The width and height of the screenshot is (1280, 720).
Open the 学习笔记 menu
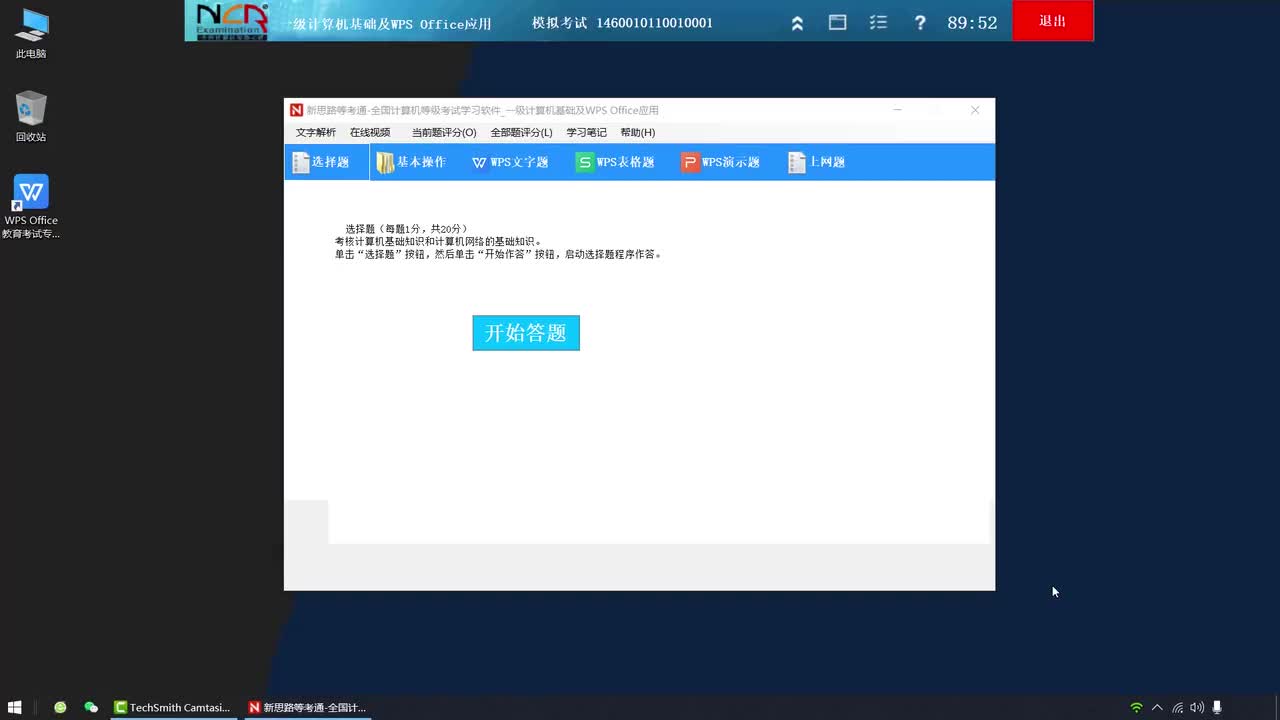click(x=586, y=132)
